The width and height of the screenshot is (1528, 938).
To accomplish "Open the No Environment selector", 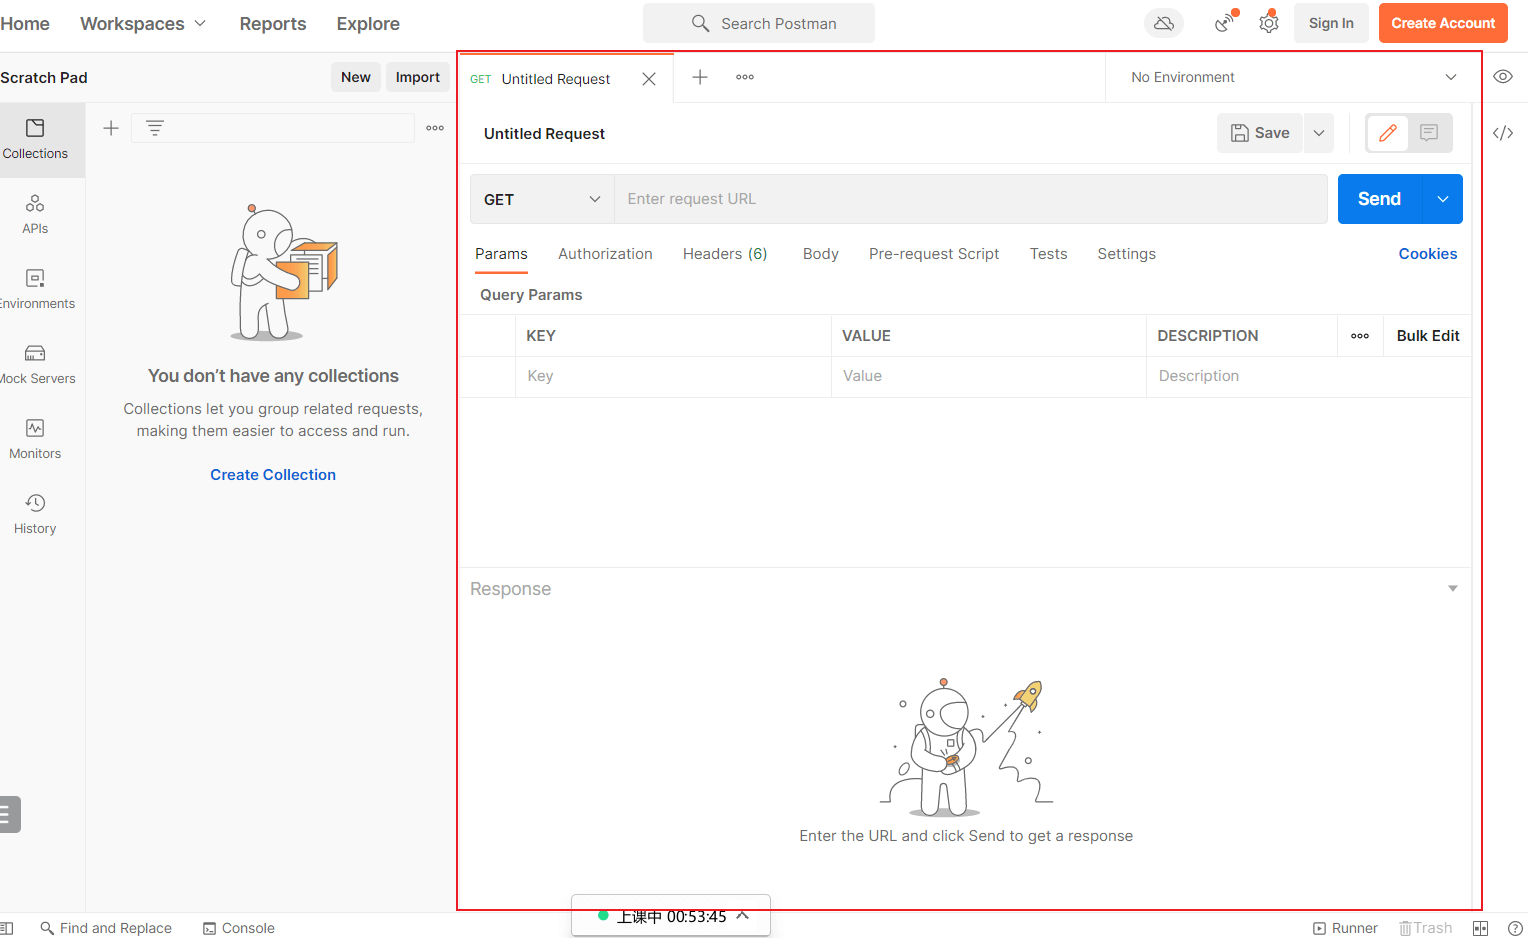I will tap(1292, 77).
